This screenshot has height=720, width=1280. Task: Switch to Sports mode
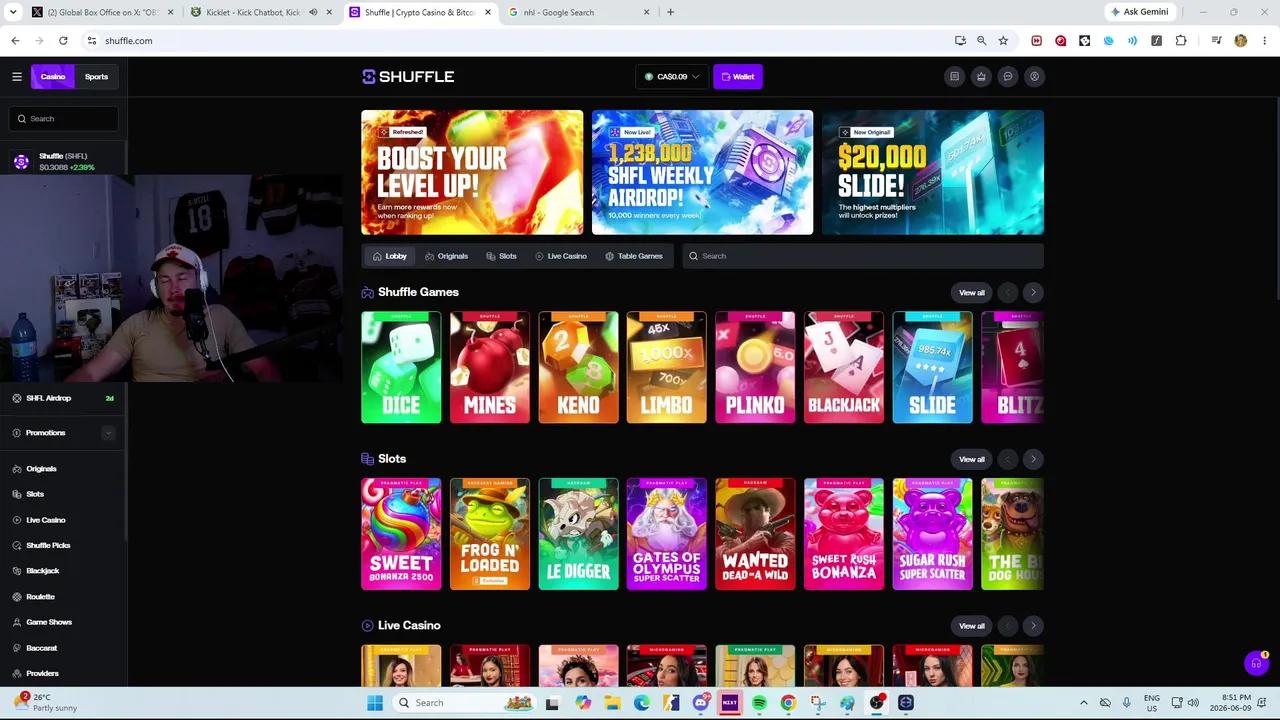tap(96, 76)
